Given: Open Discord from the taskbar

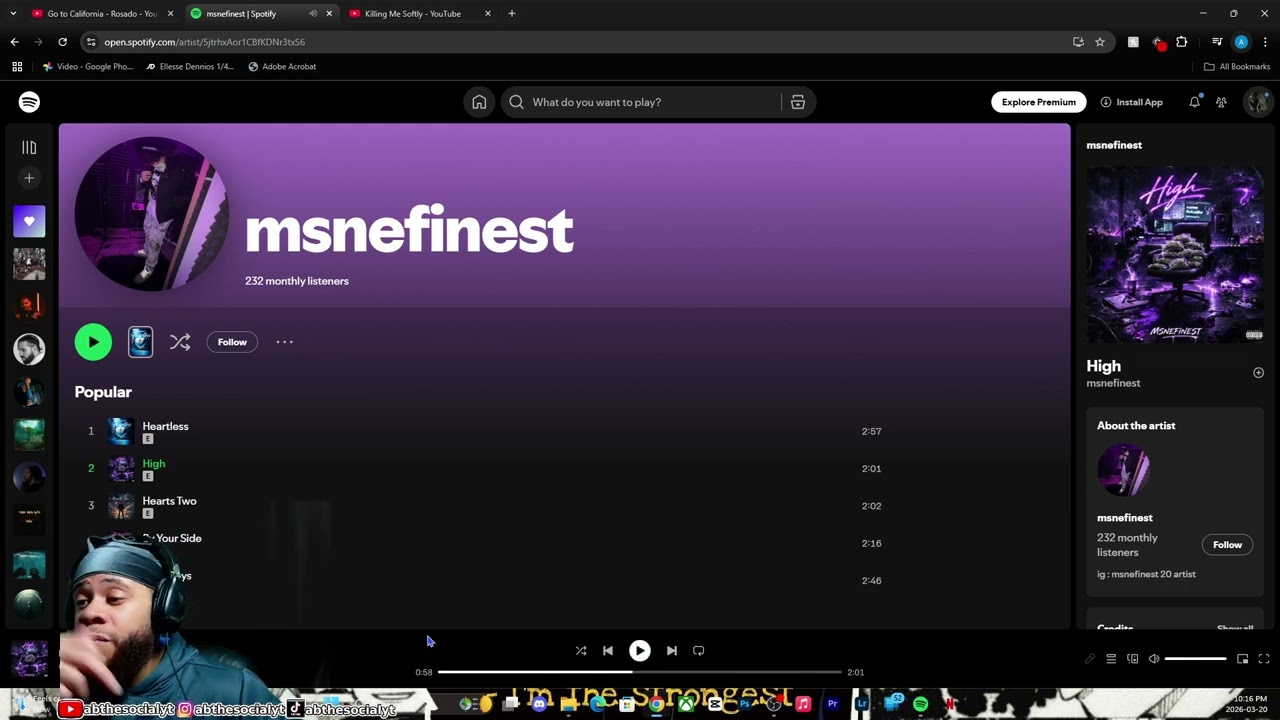Looking at the screenshot, I should click(x=539, y=704).
